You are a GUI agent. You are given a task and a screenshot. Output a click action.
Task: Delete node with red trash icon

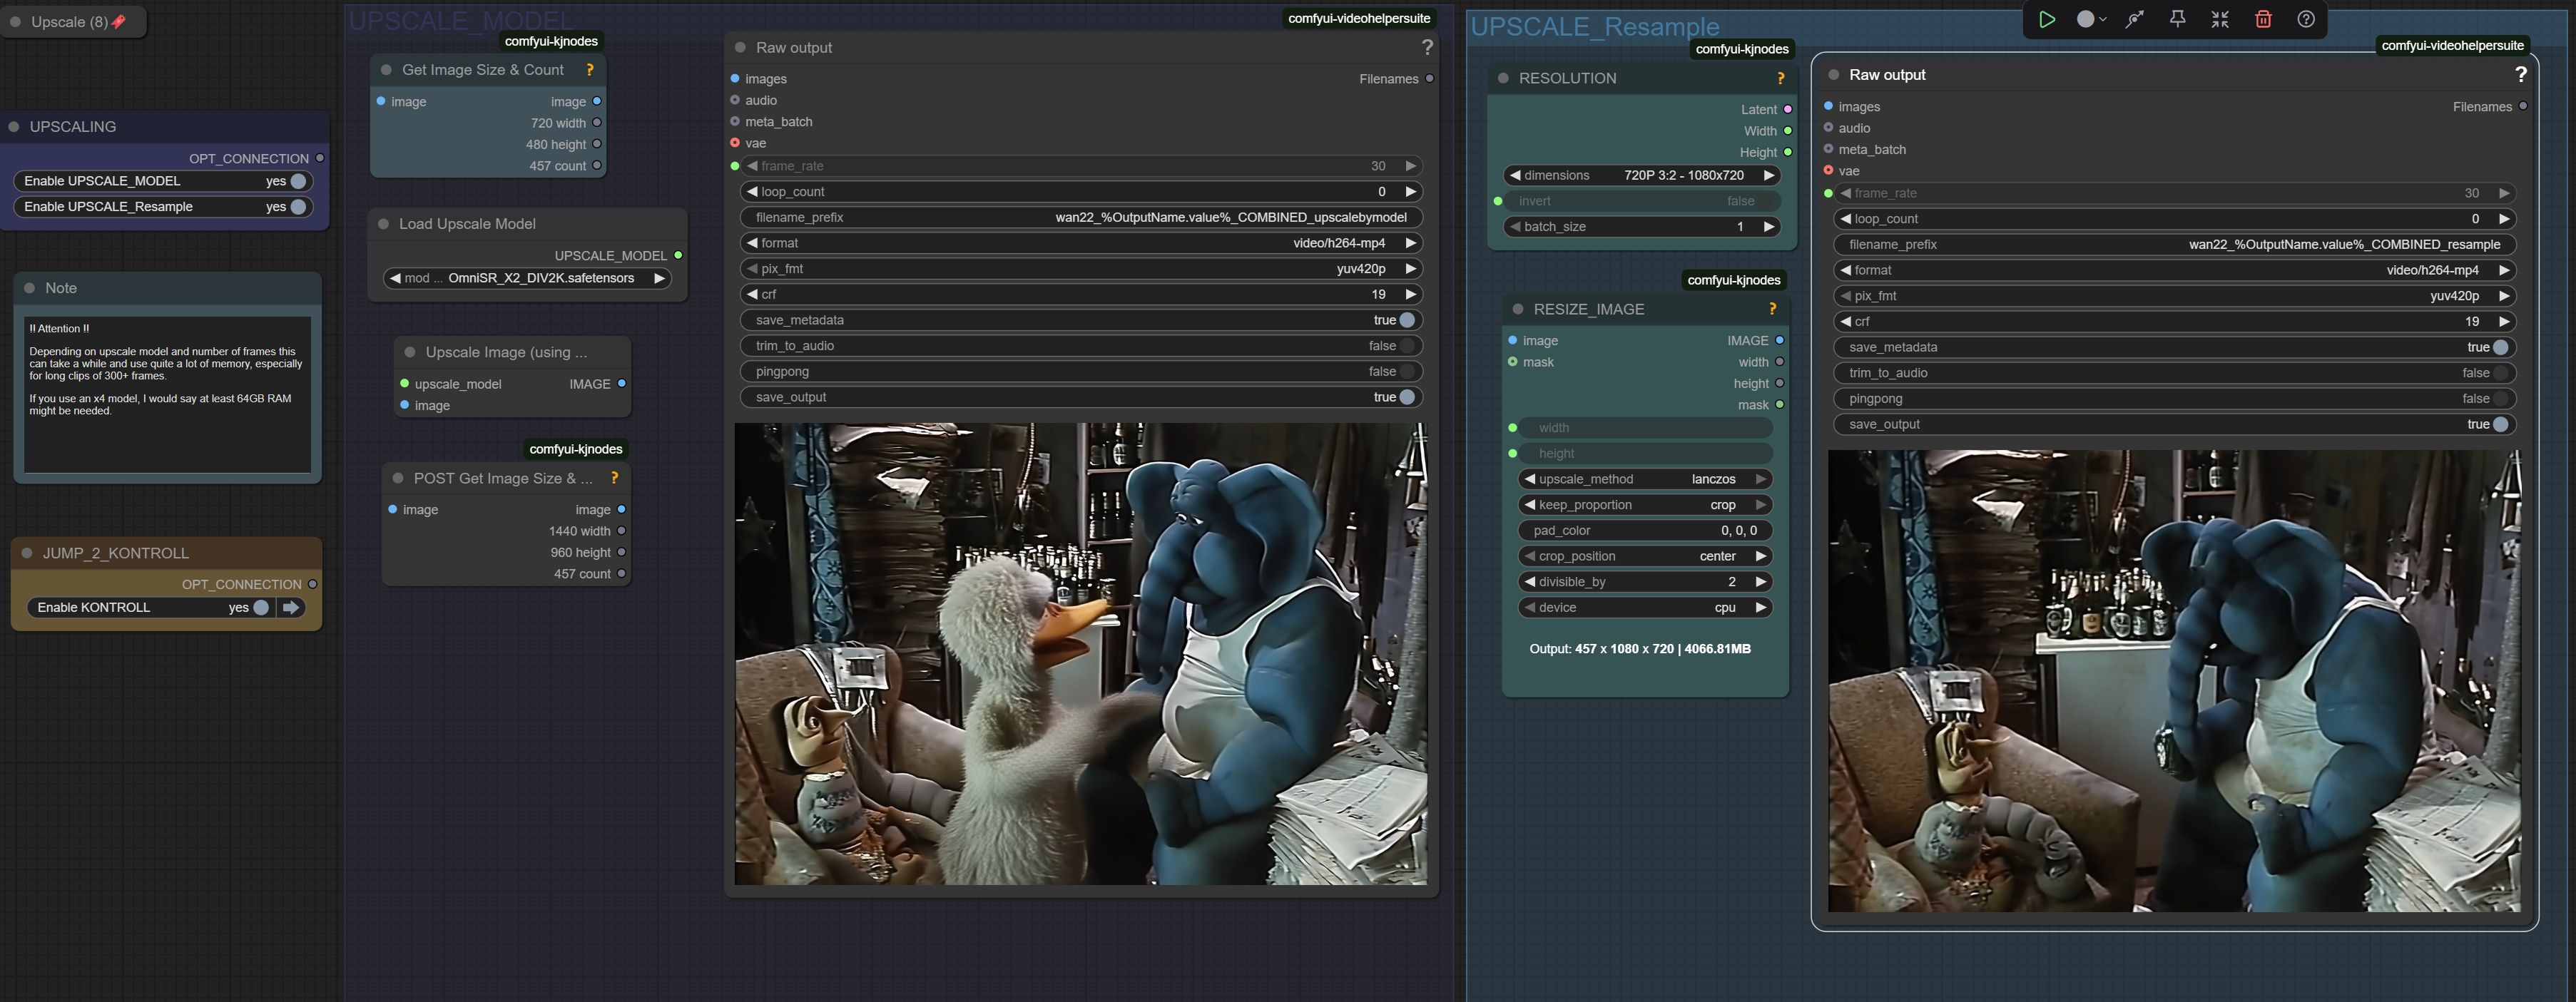(x=2263, y=19)
